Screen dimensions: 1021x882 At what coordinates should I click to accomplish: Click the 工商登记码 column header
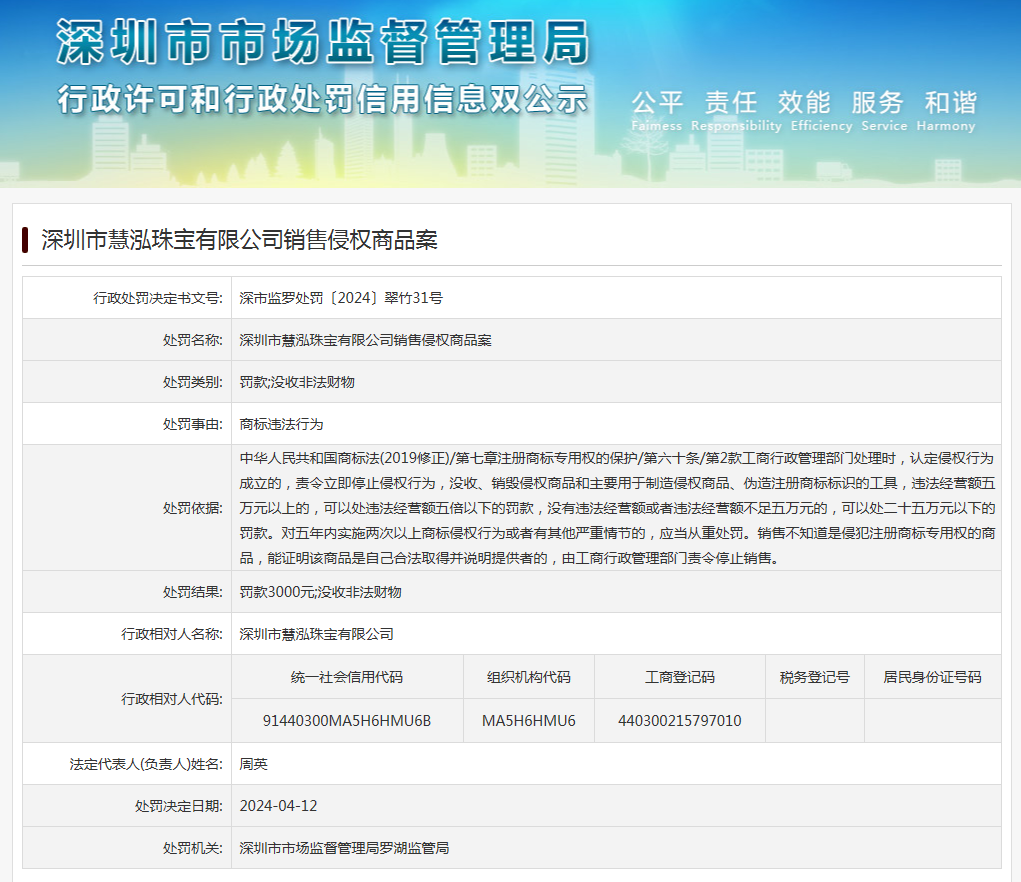pos(680,677)
